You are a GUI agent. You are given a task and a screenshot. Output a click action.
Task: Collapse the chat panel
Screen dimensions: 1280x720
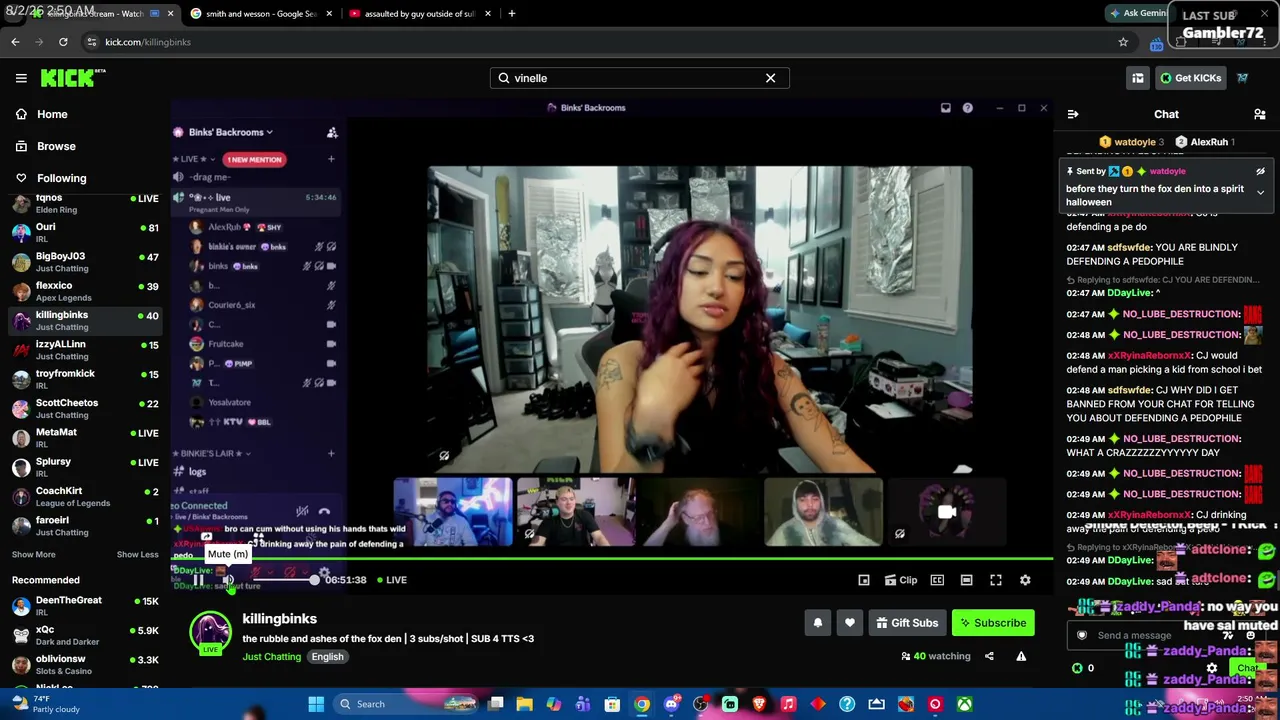pyautogui.click(x=1073, y=114)
